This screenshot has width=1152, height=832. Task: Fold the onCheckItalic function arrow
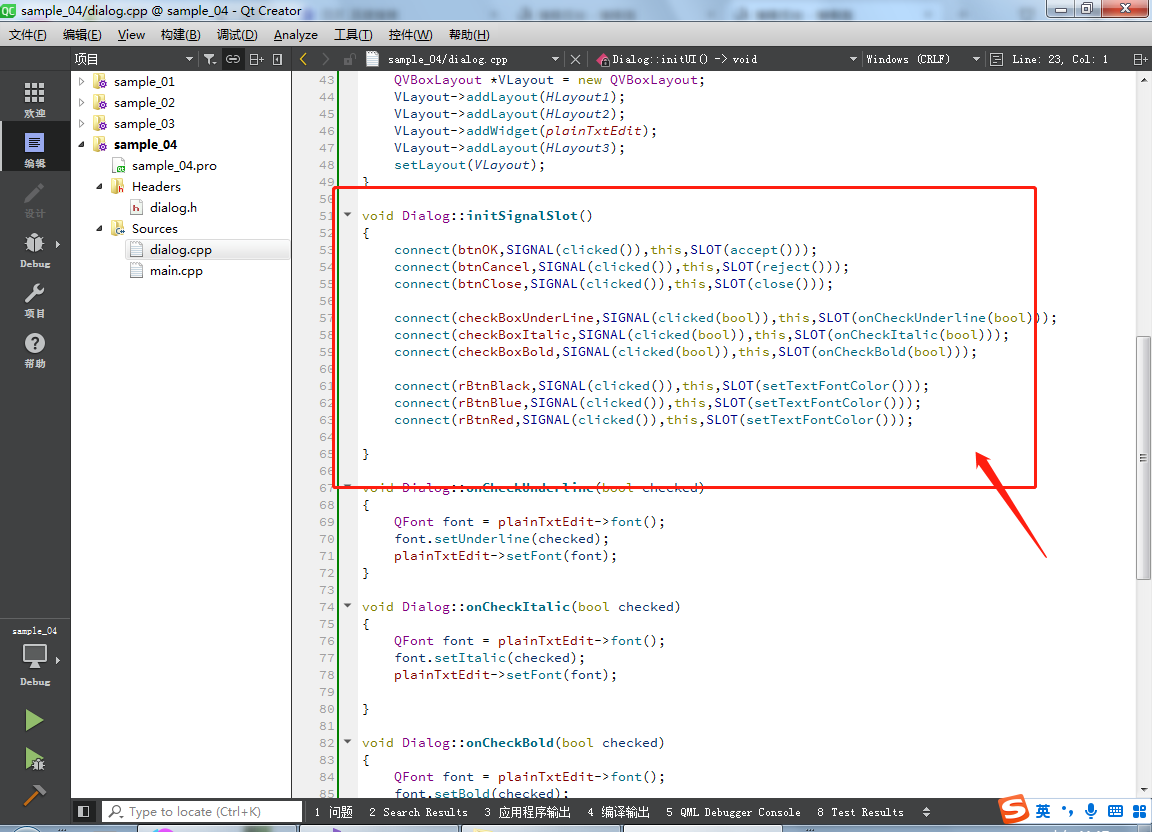point(348,606)
